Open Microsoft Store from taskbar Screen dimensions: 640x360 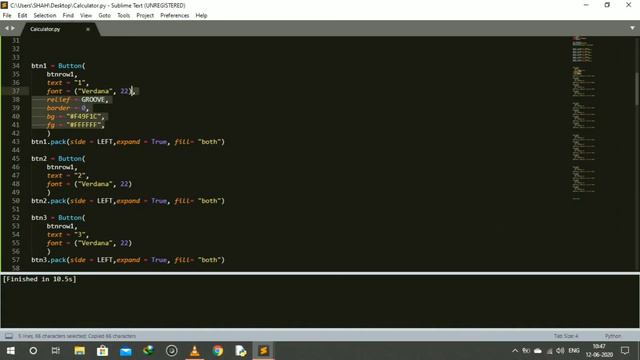[102, 351]
